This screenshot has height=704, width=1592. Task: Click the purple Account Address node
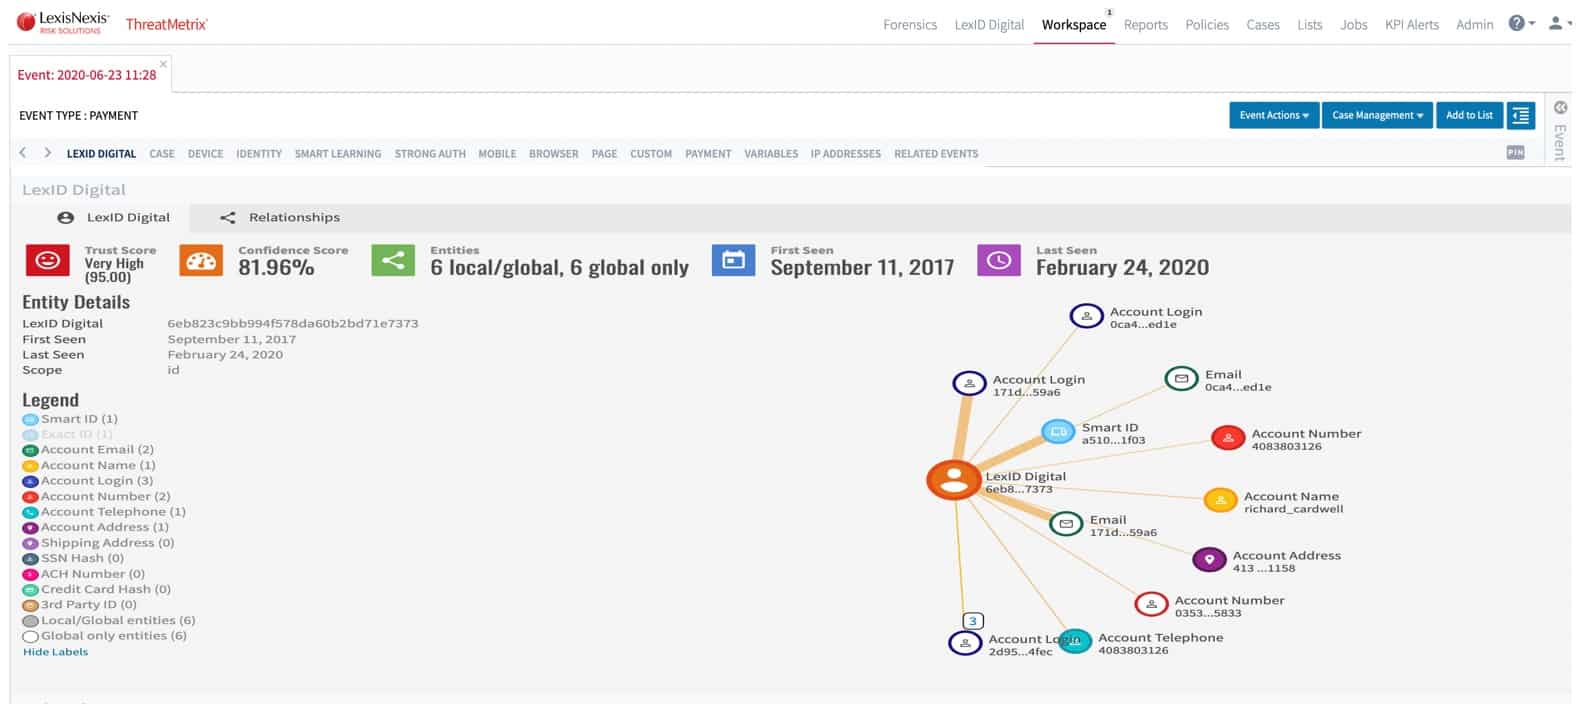click(x=1209, y=559)
